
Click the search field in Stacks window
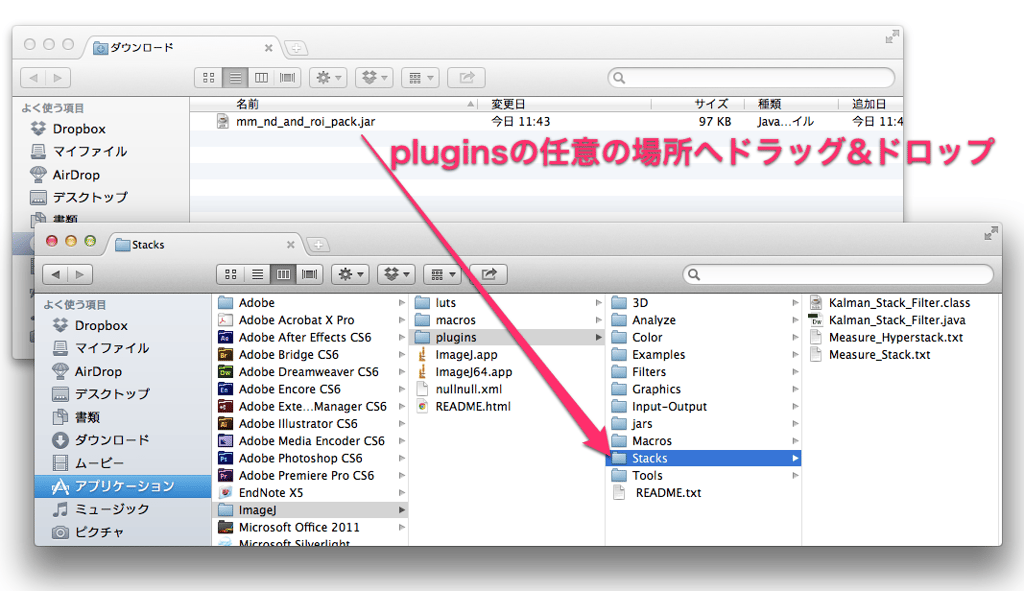pos(838,274)
